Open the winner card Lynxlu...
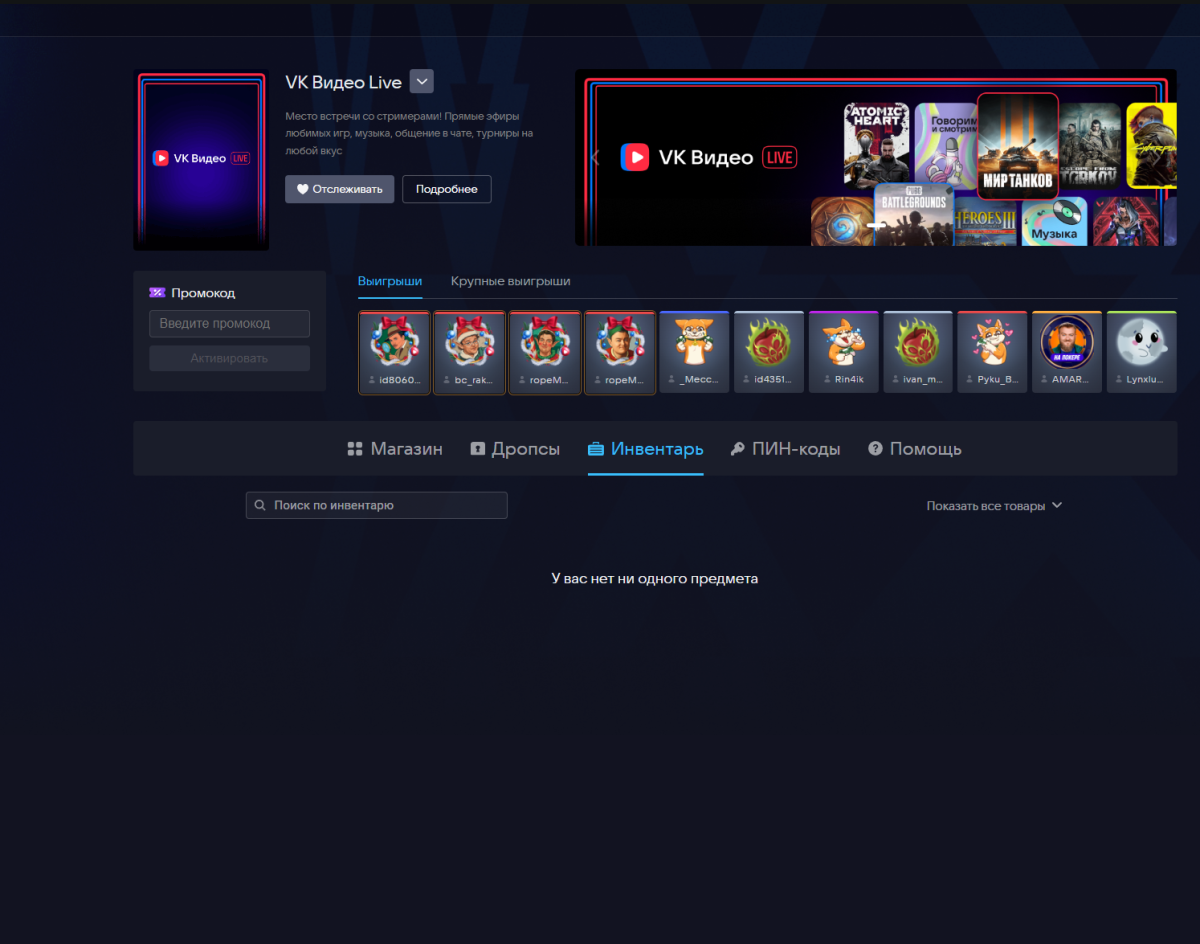 click(1141, 352)
